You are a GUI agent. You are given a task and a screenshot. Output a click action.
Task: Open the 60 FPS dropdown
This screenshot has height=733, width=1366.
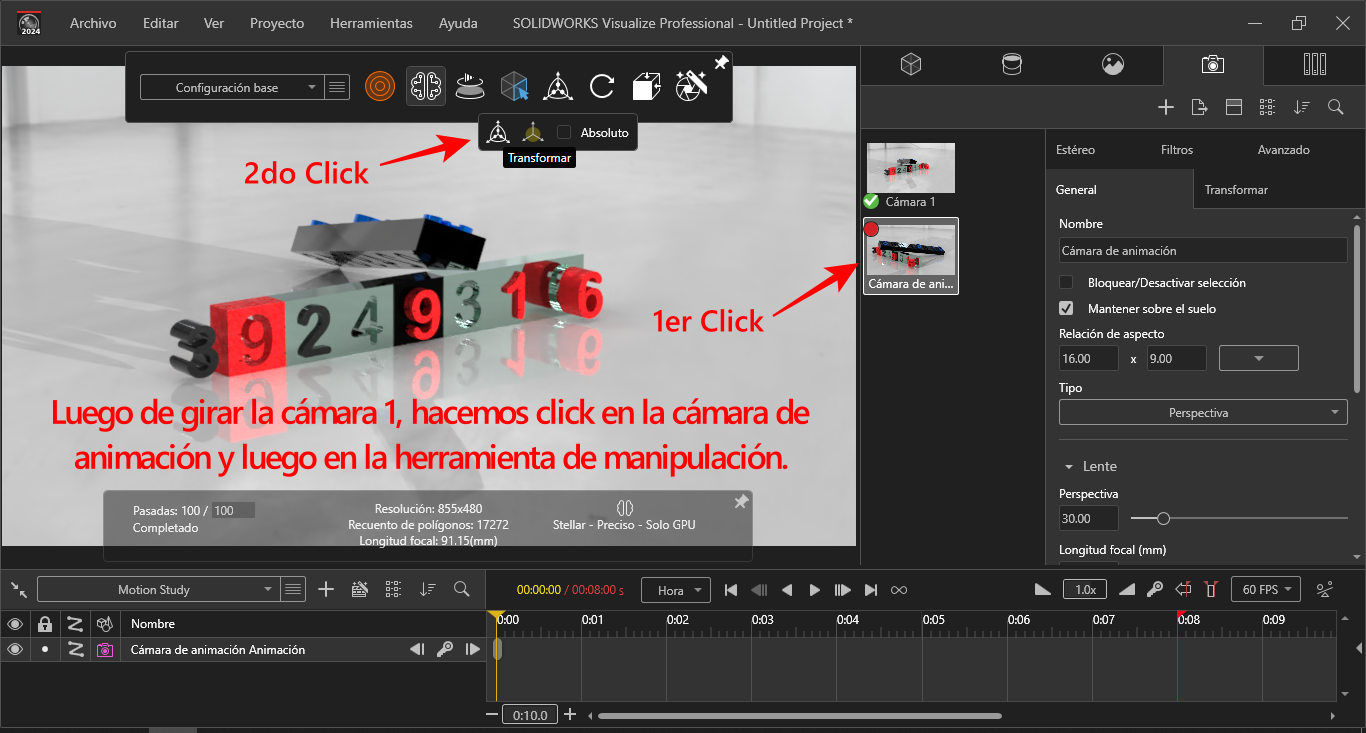pyautogui.click(x=1266, y=590)
